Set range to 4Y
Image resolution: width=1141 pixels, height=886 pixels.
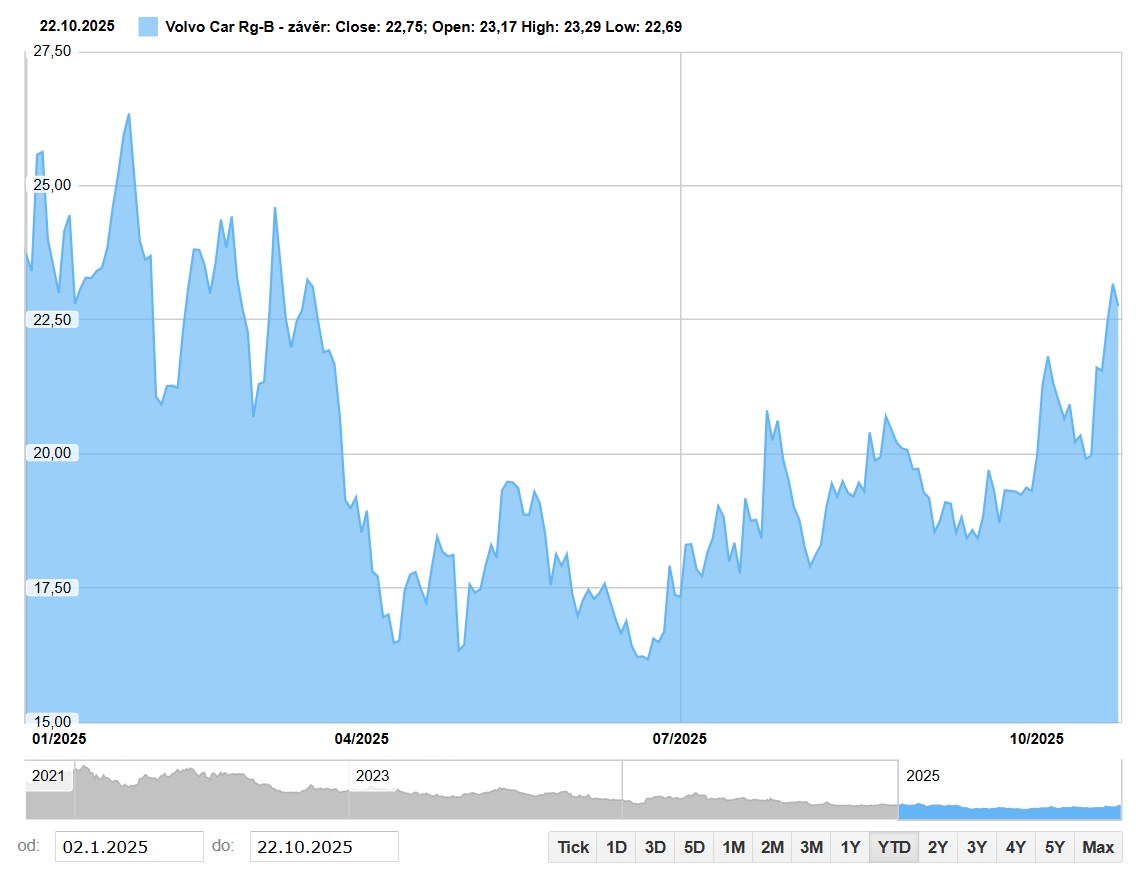1016,847
